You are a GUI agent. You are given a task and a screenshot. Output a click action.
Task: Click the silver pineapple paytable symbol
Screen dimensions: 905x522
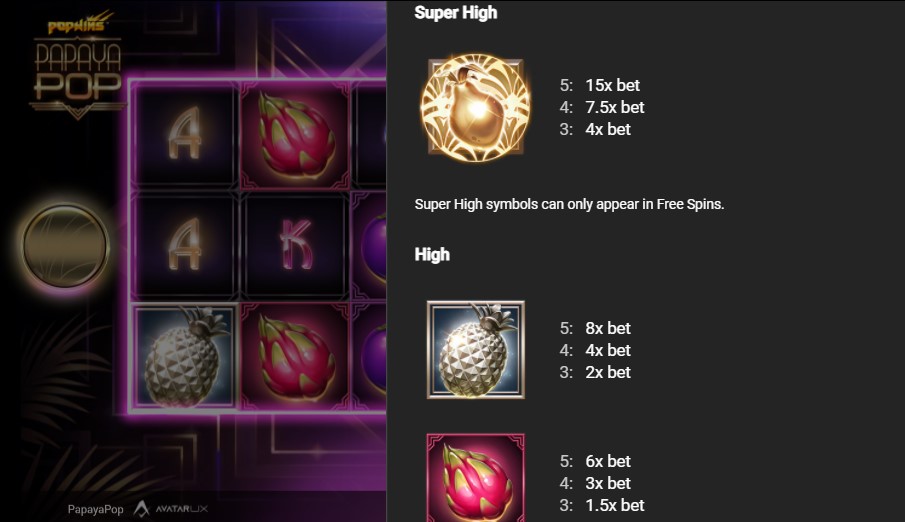476,350
